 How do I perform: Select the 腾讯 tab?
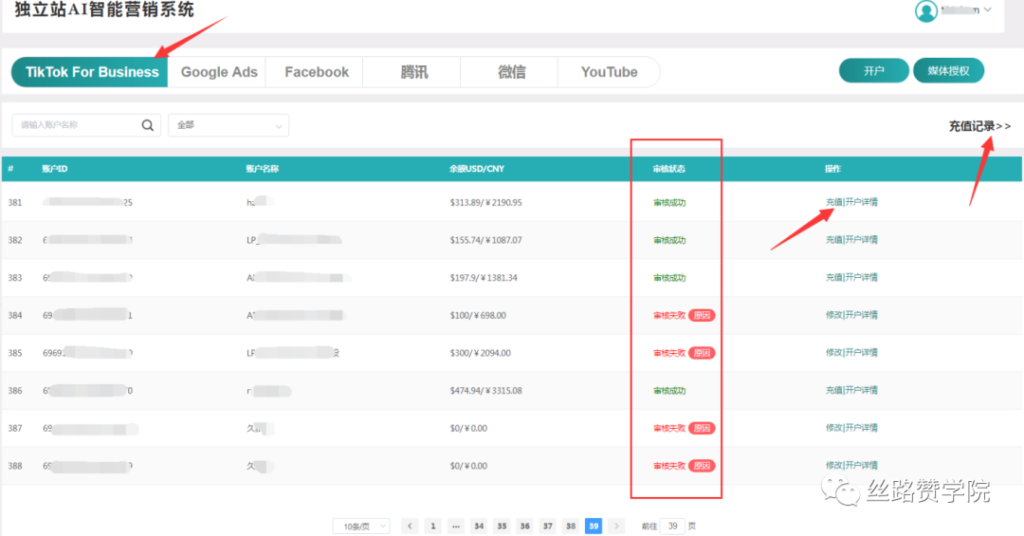coord(414,72)
